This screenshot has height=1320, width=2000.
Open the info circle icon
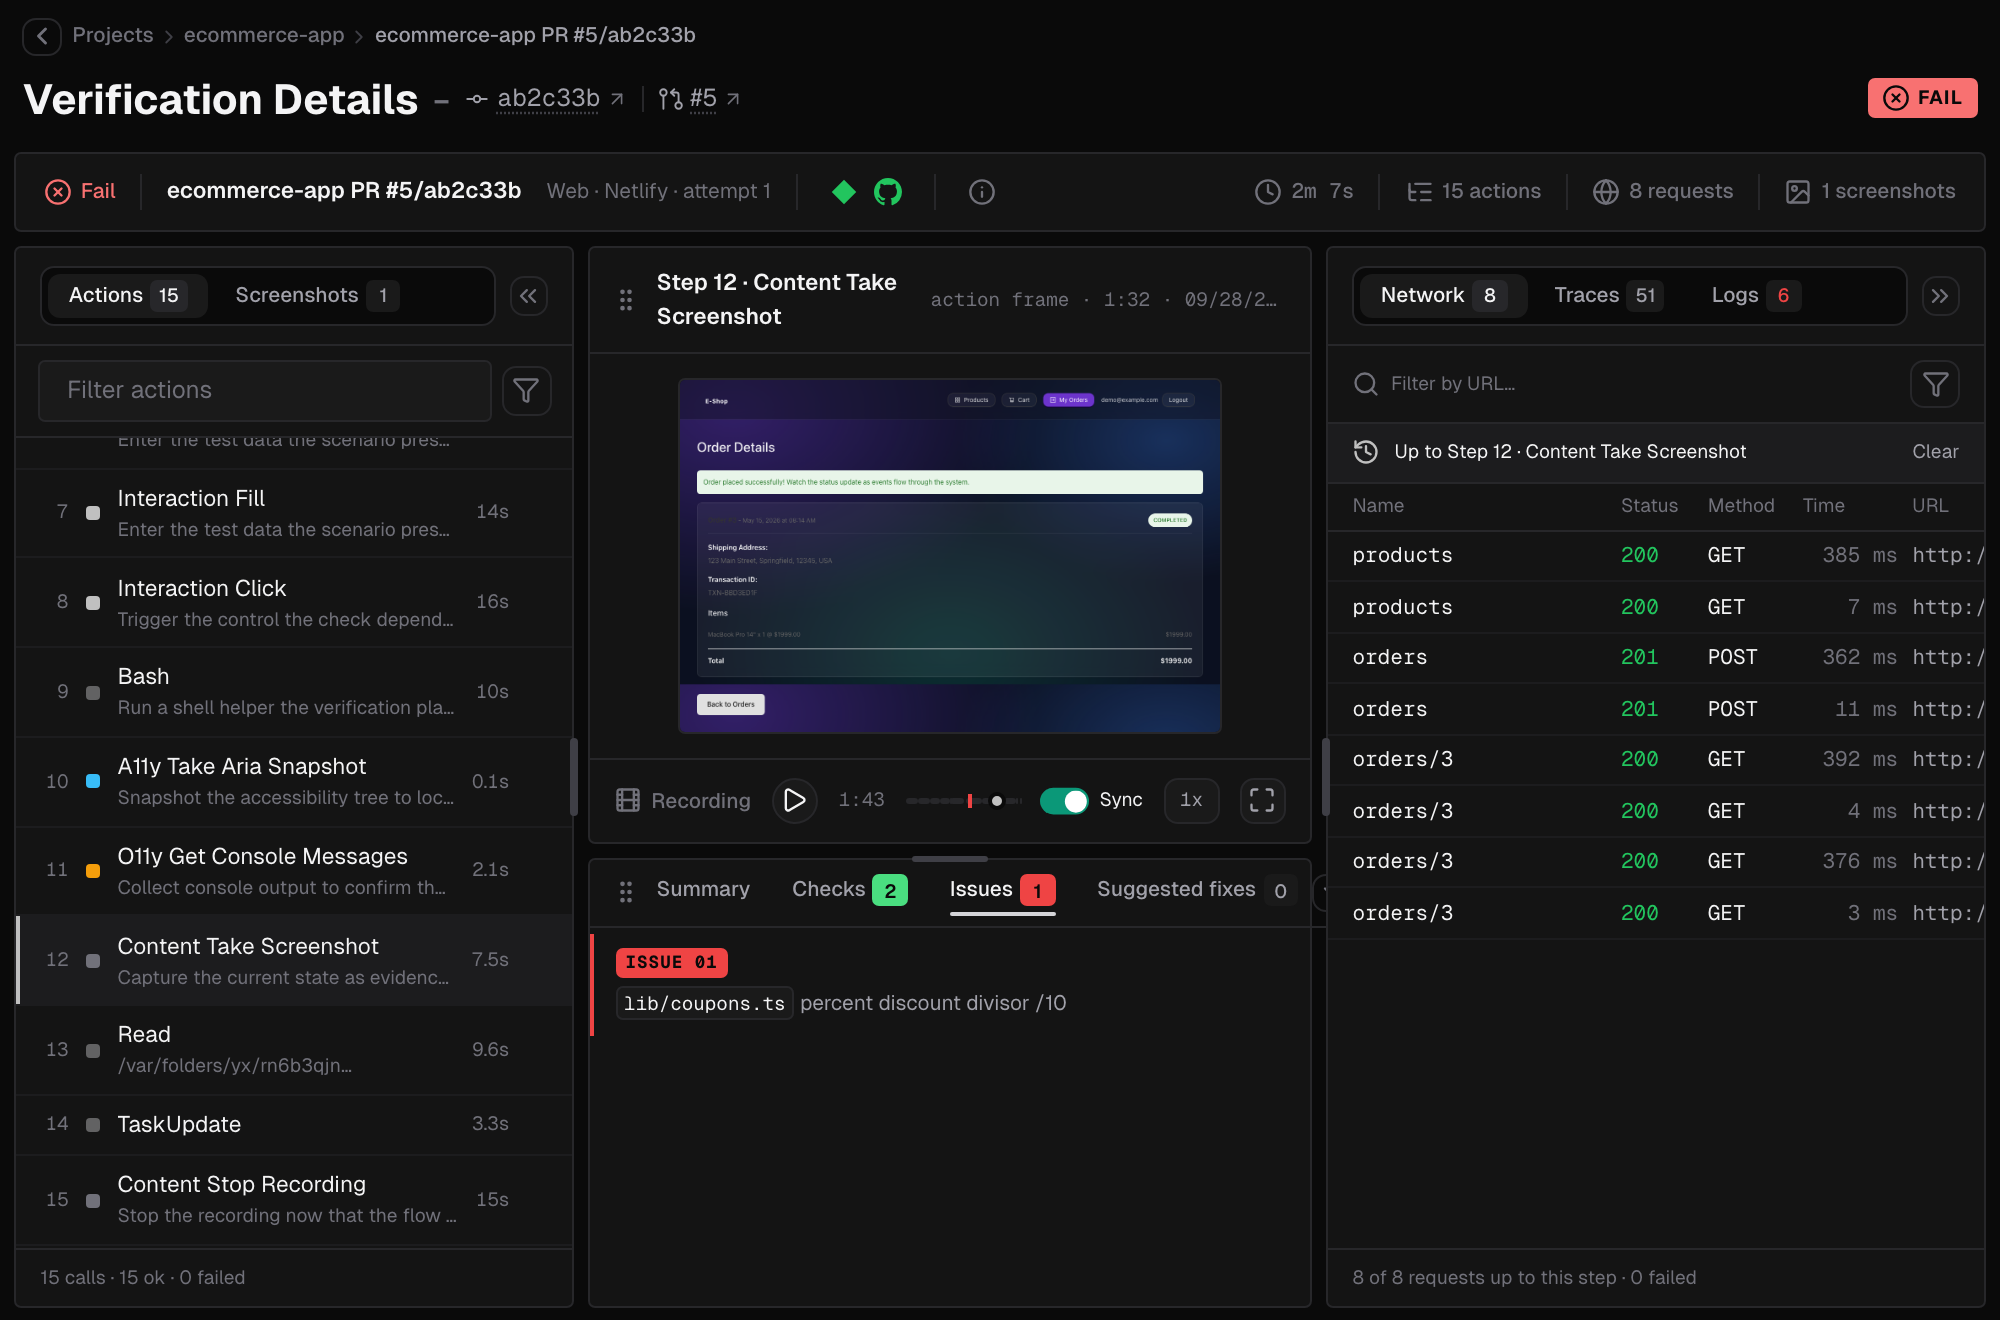tap(982, 192)
